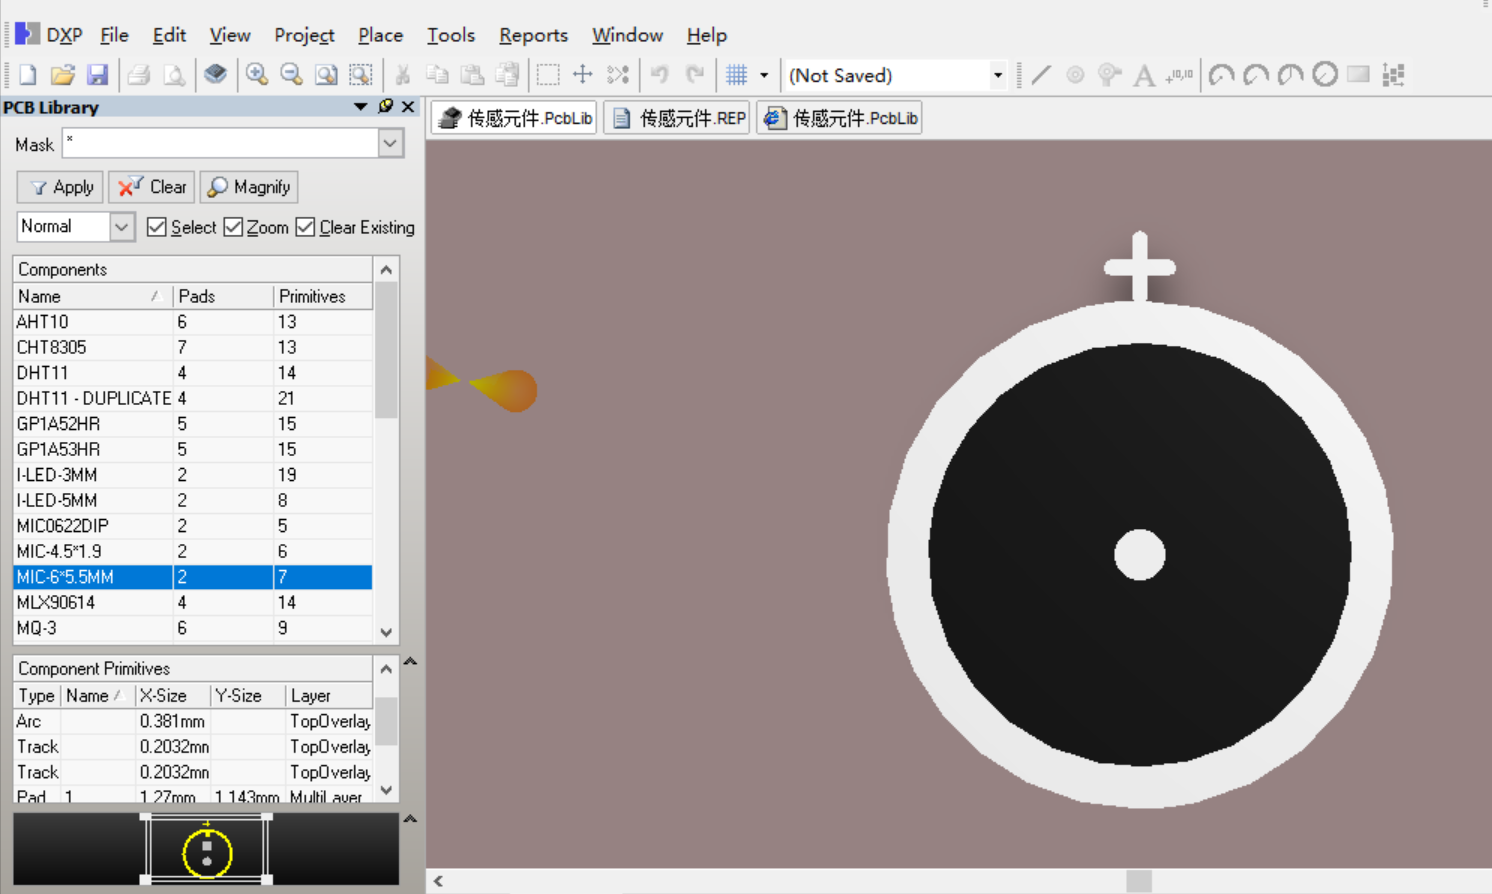Switch to the 传感元件.REP tab

[679, 118]
